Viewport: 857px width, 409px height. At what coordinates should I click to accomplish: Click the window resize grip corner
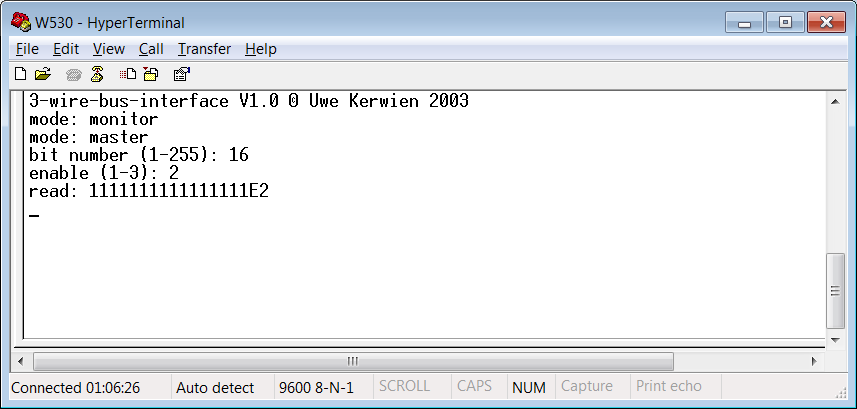[841, 392]
